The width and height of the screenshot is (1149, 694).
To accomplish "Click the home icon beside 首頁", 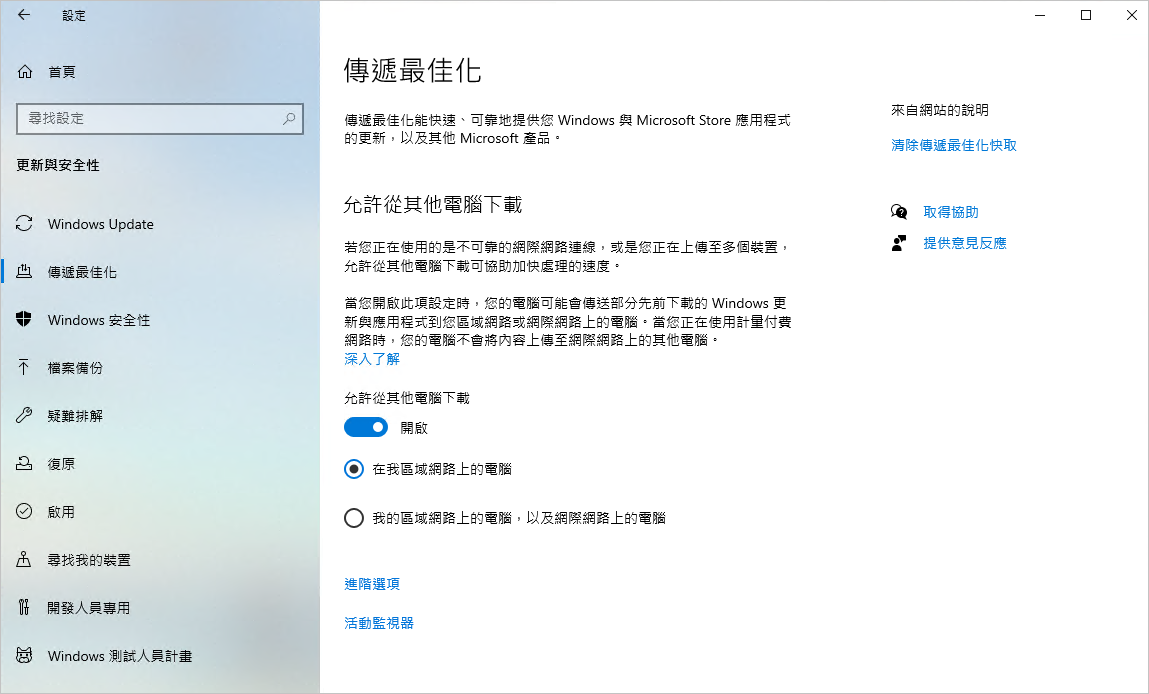I will point(25,72).
